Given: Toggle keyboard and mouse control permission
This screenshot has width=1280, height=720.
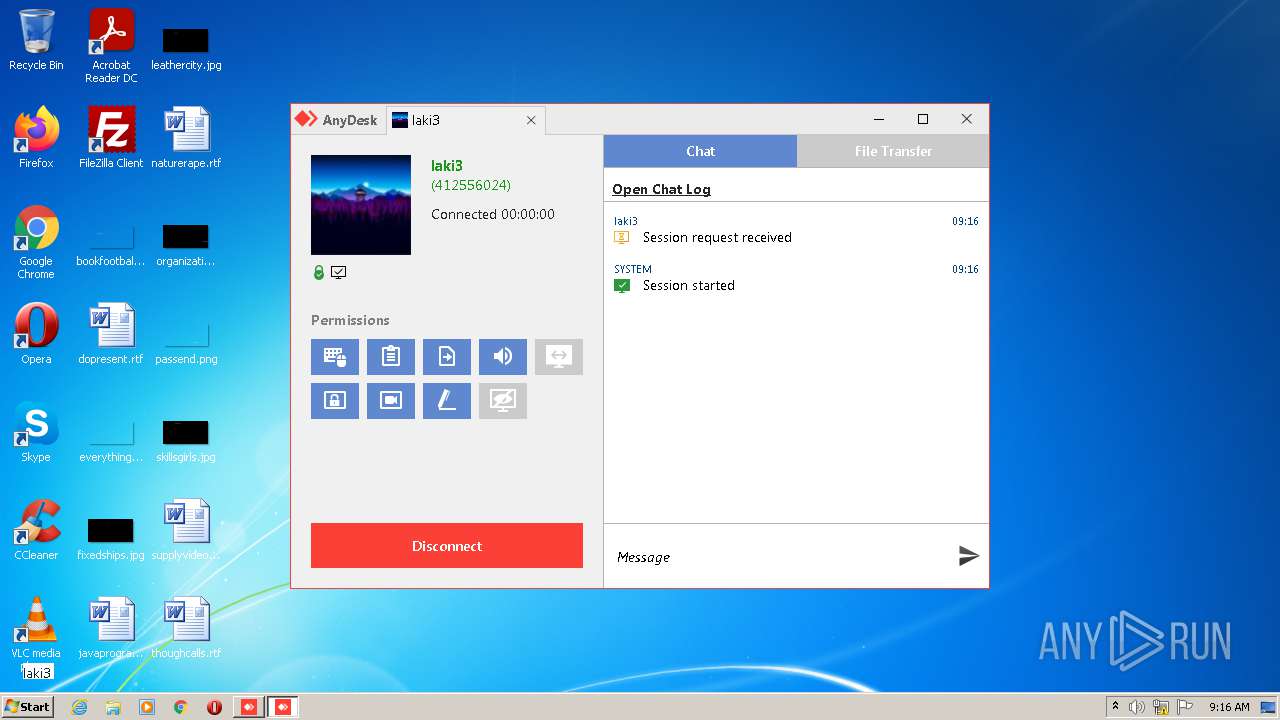Looking at the screenshot, I should [x=335, y=357].
